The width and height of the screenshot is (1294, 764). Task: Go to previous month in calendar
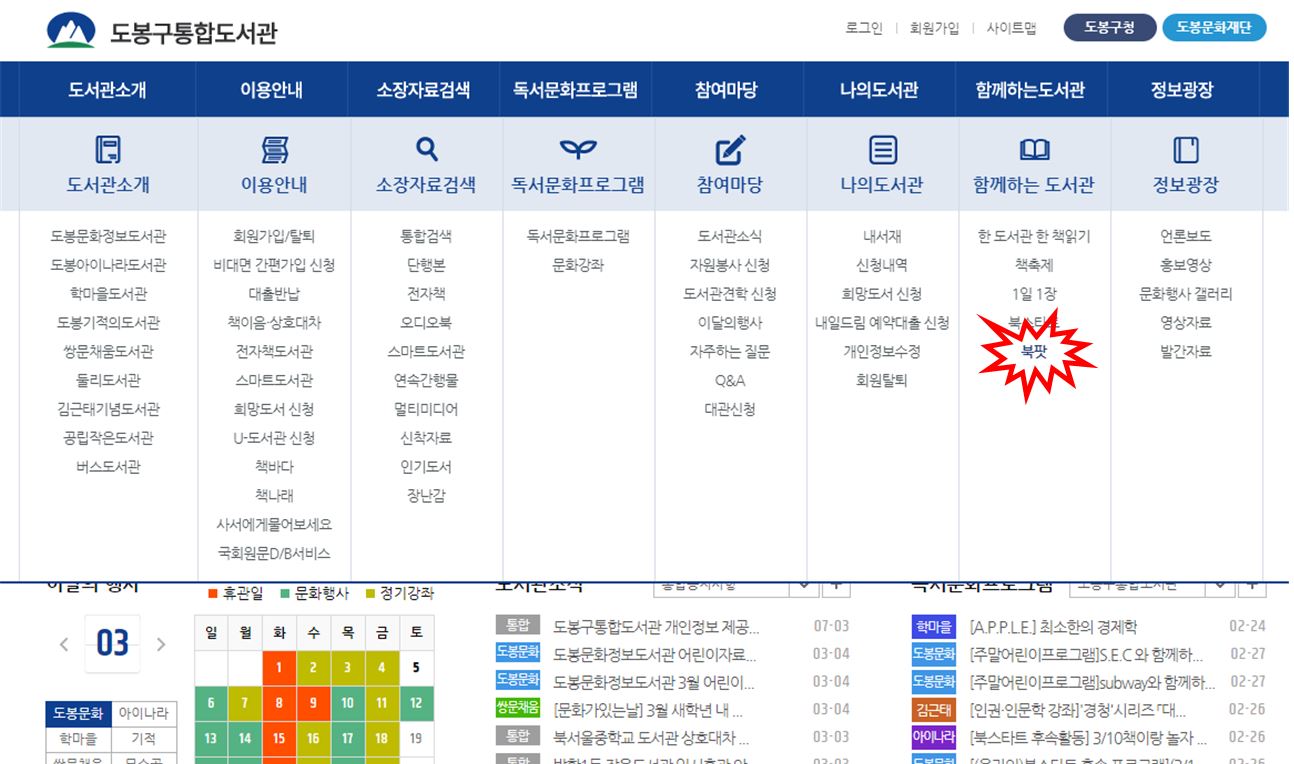64,645
